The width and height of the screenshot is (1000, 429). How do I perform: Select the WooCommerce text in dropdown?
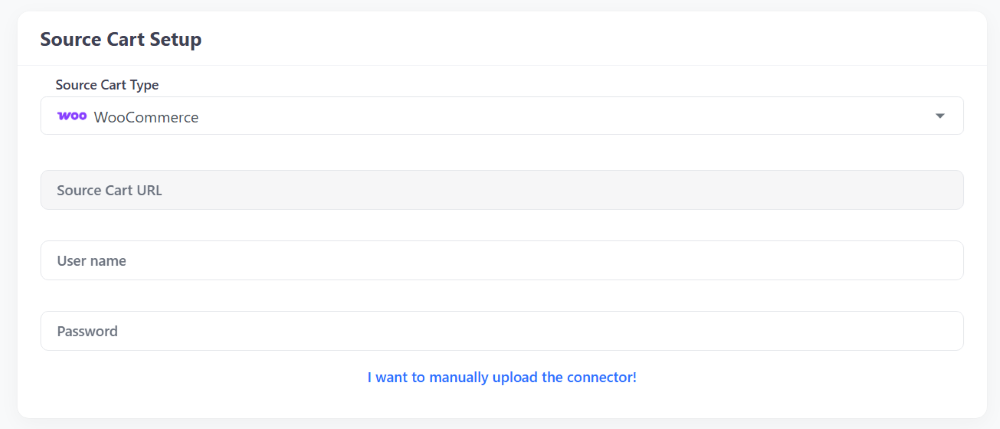point(146,117)
